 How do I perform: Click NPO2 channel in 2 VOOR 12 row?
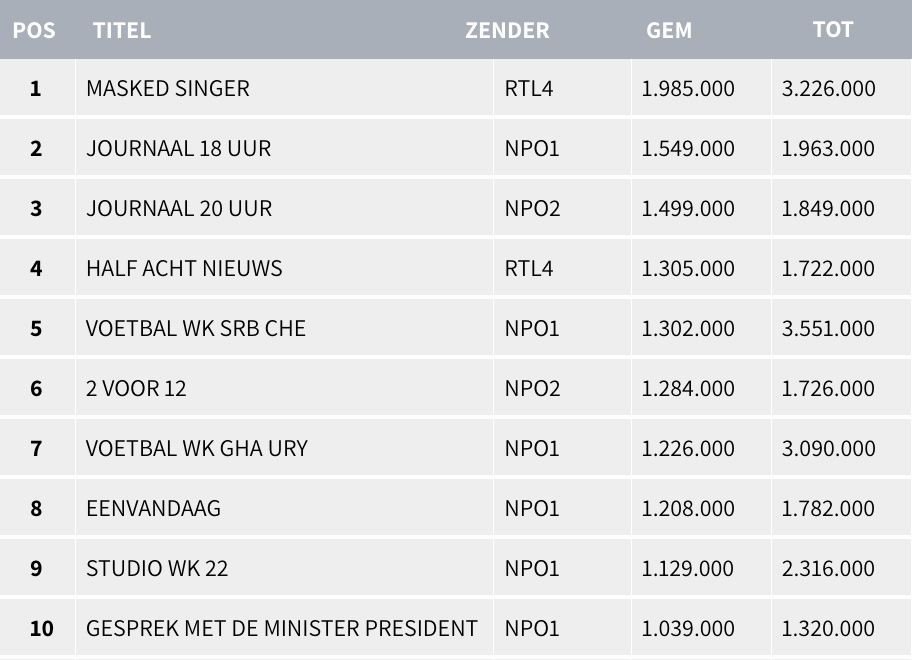coord(532,388)
